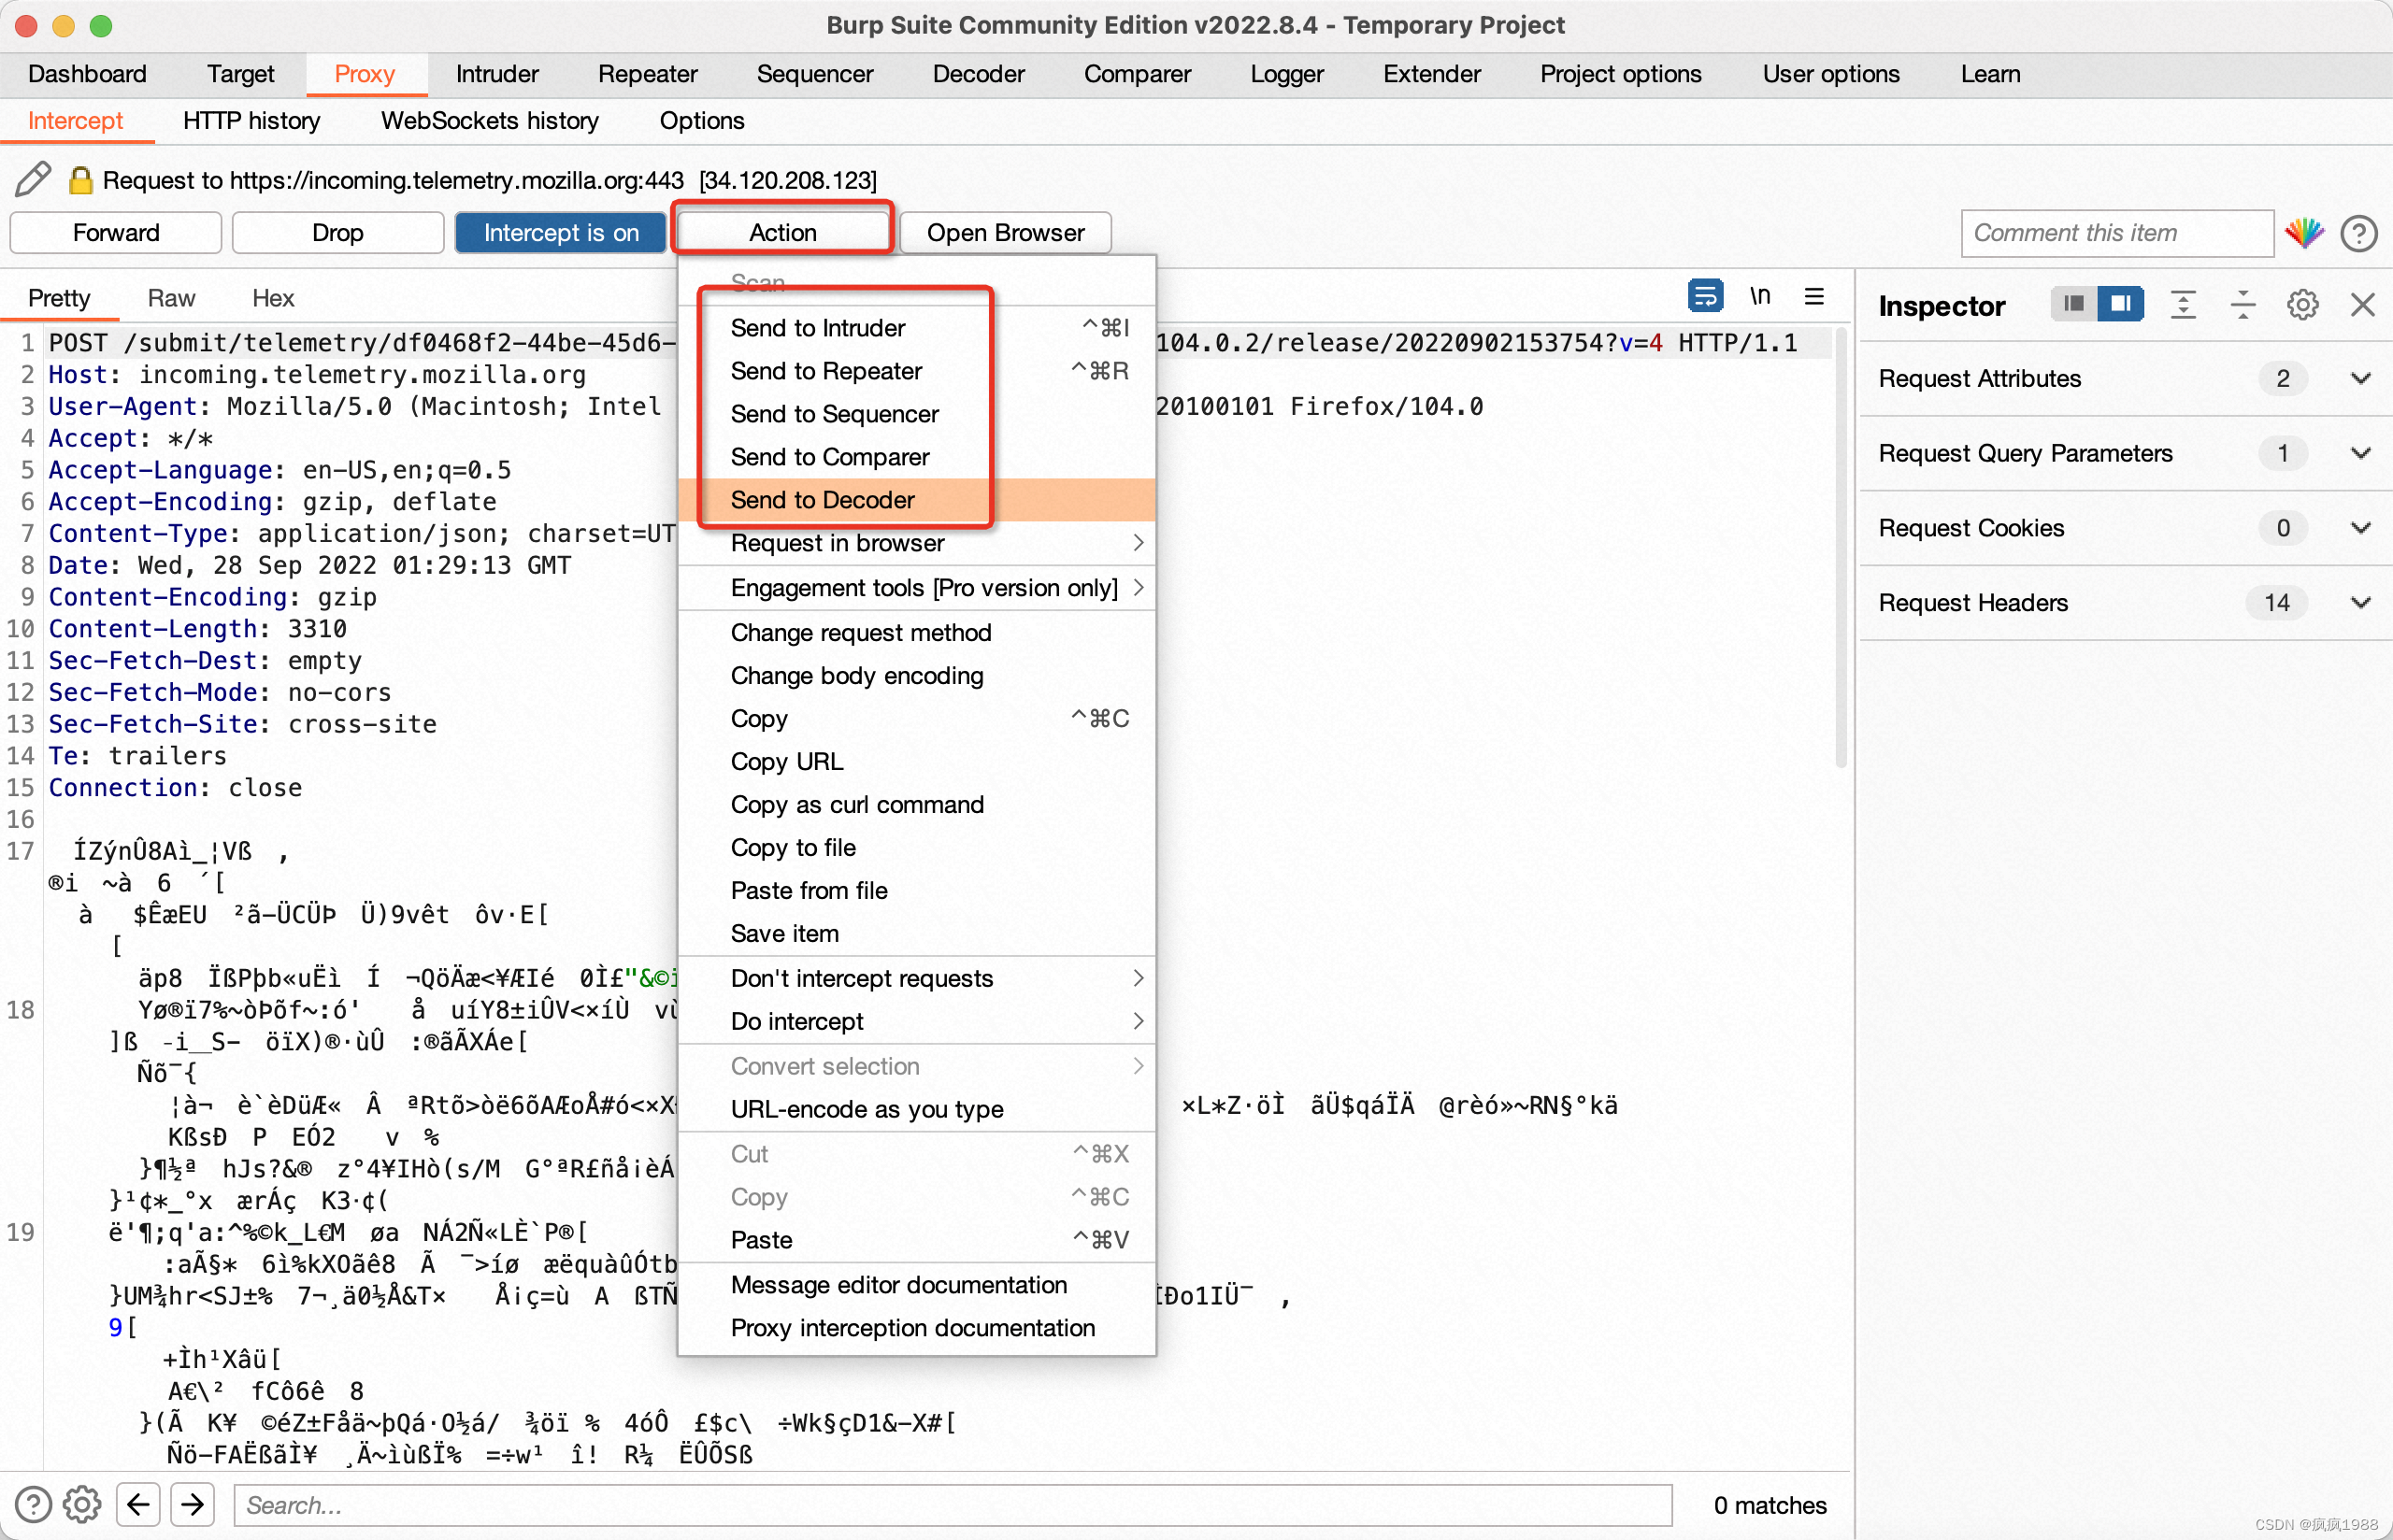Image resolution: width=2393 pixels, height=1540 pixels.
Task: Select Send to Intruder menu option
Action: point(824,328)
